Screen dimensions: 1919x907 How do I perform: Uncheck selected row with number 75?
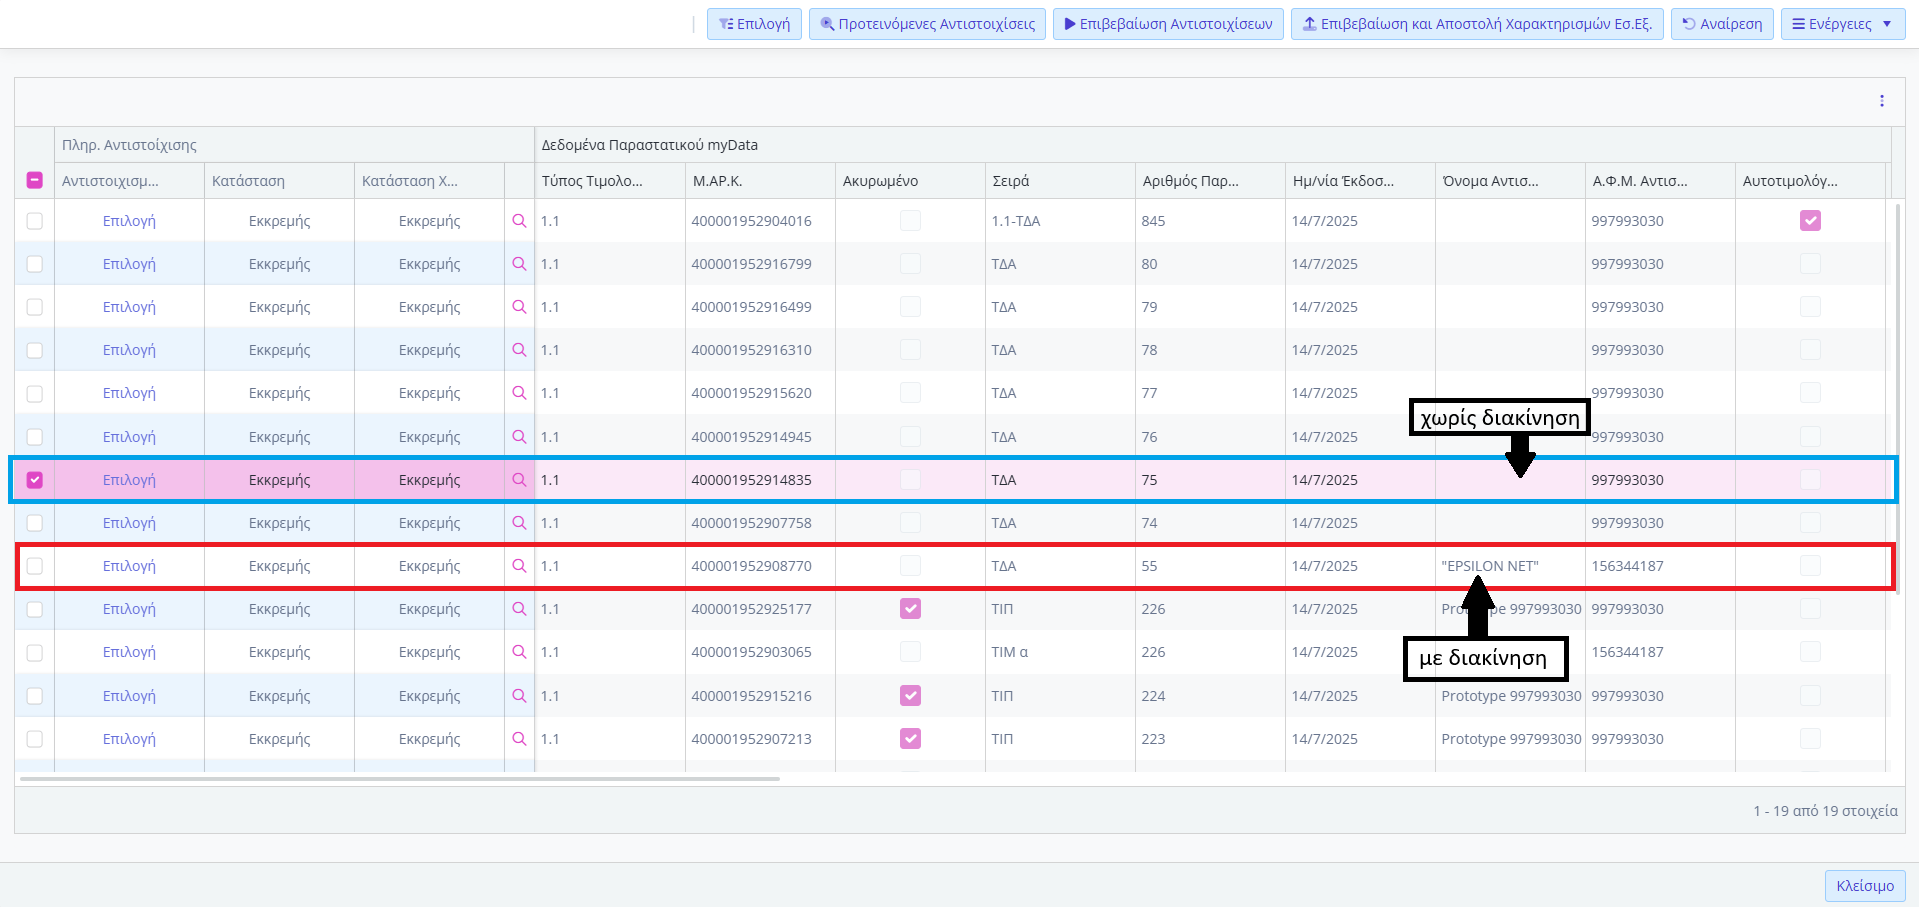35,480
